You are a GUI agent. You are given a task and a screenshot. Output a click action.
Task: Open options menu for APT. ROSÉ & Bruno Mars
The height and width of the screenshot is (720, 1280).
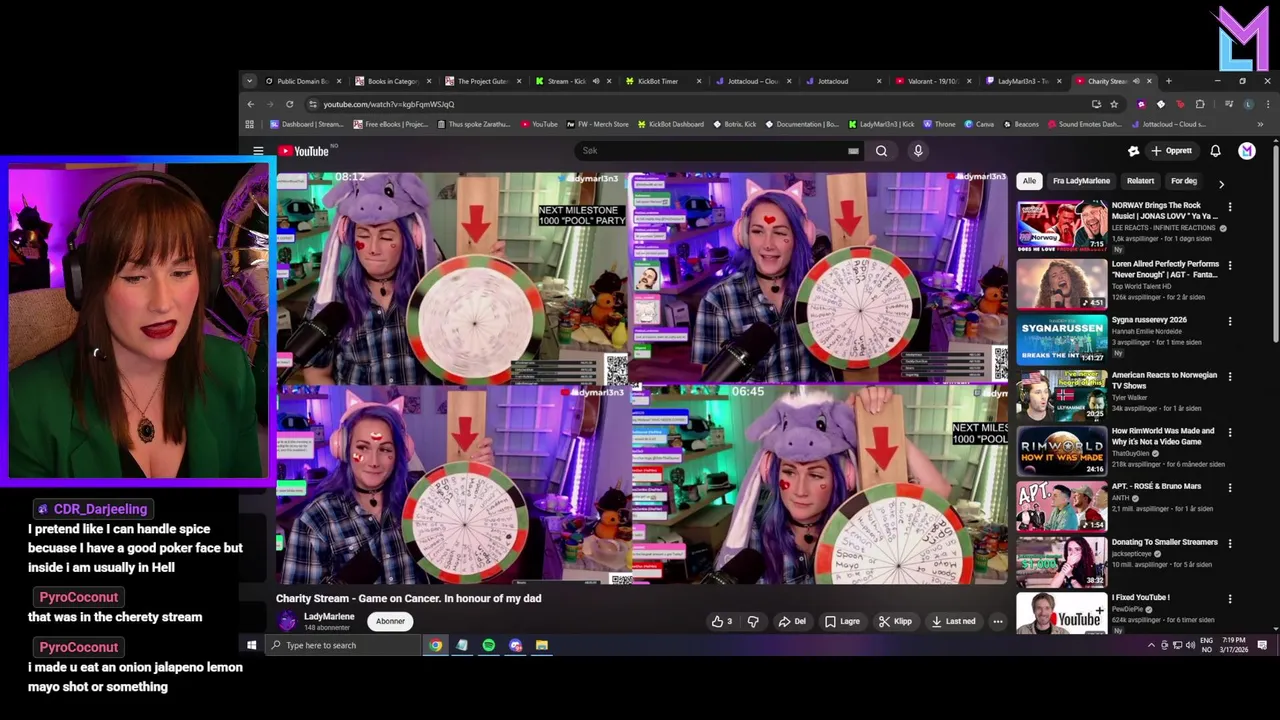(x=1230, y=487)
